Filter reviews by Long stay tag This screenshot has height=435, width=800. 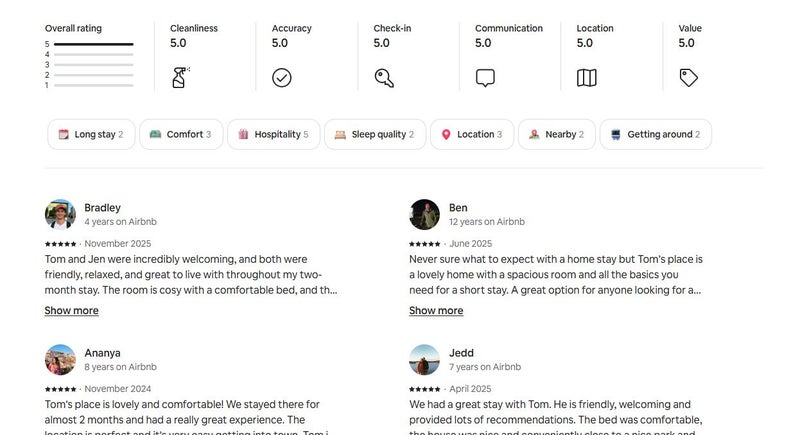click(91, 134)
